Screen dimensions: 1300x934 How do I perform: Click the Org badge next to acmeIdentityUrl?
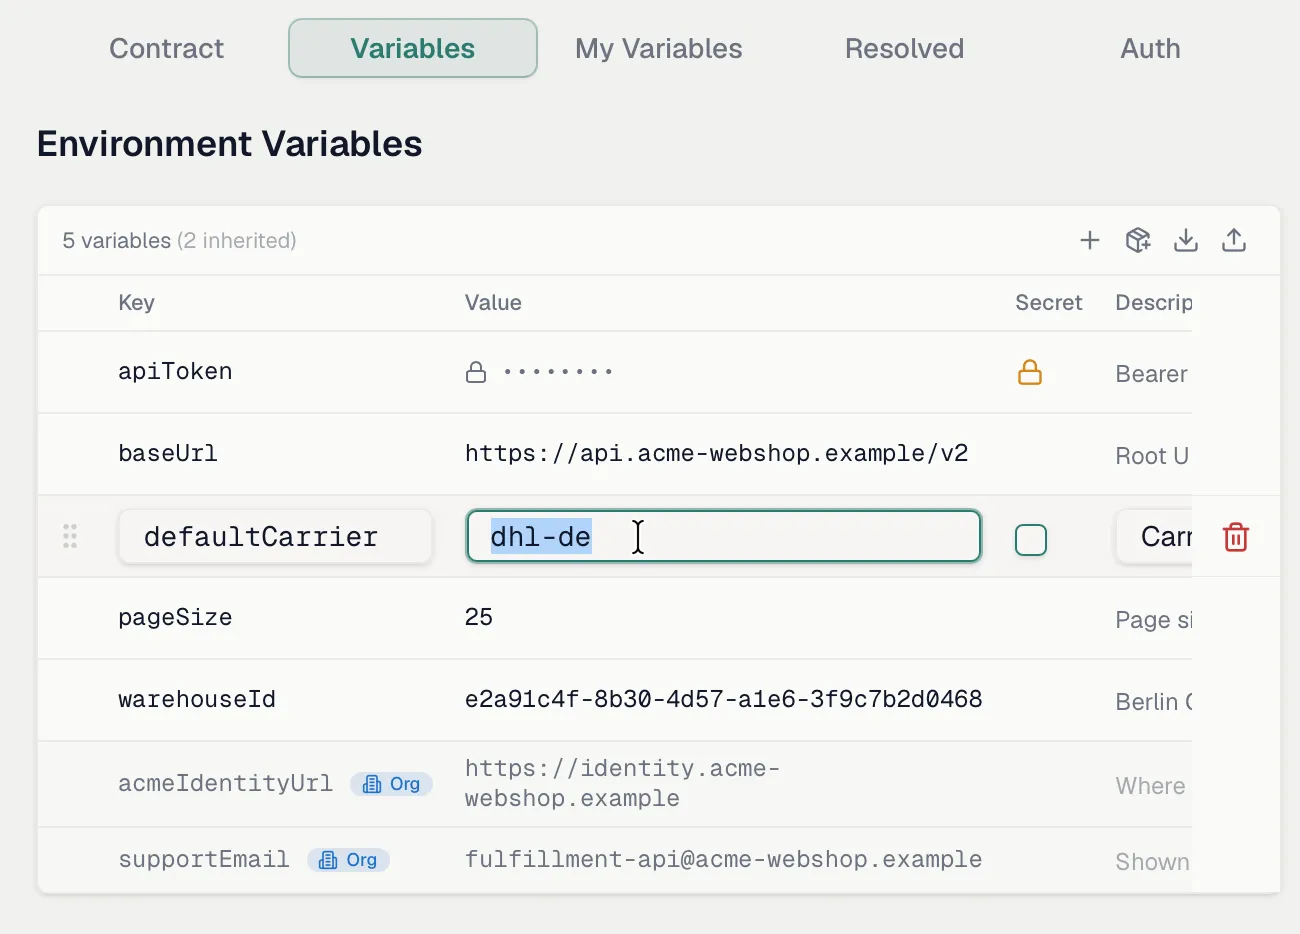coord(391,784)
